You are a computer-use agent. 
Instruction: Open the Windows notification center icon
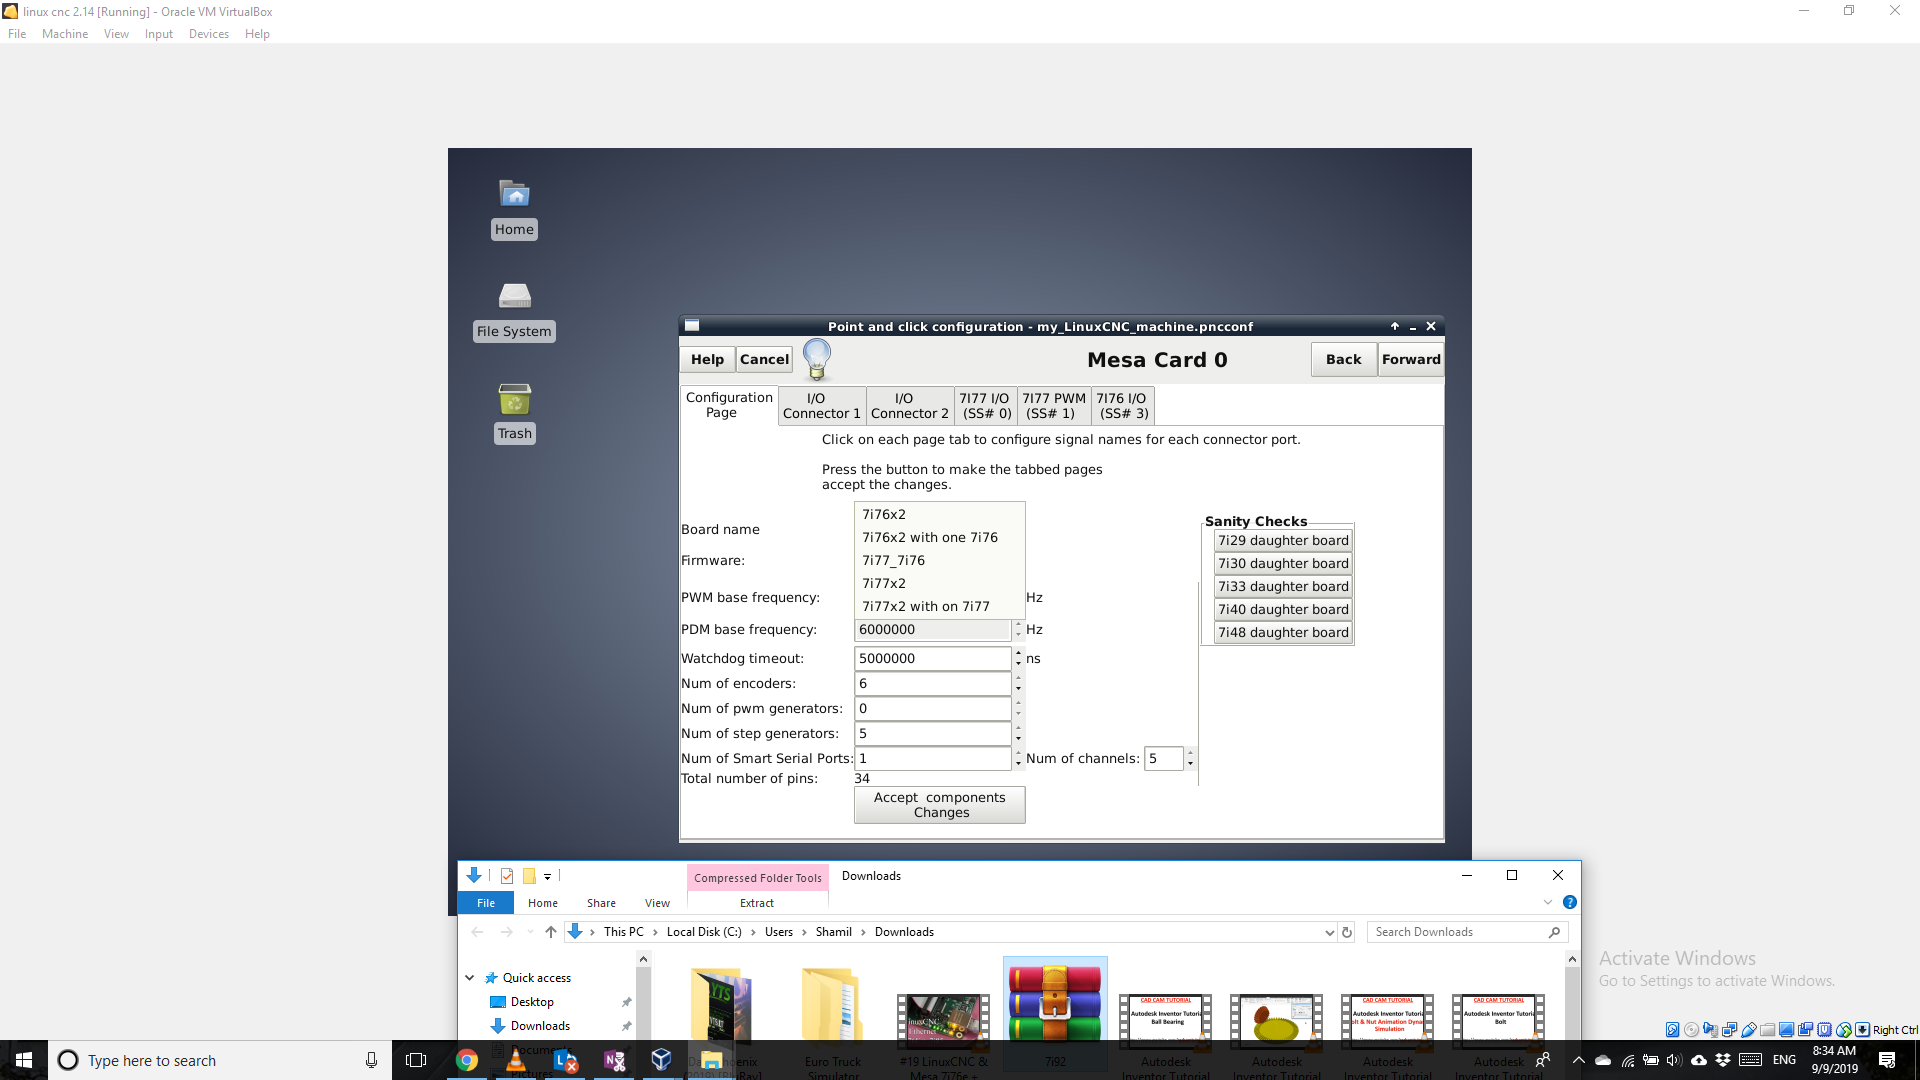tap(1887, 1060)
